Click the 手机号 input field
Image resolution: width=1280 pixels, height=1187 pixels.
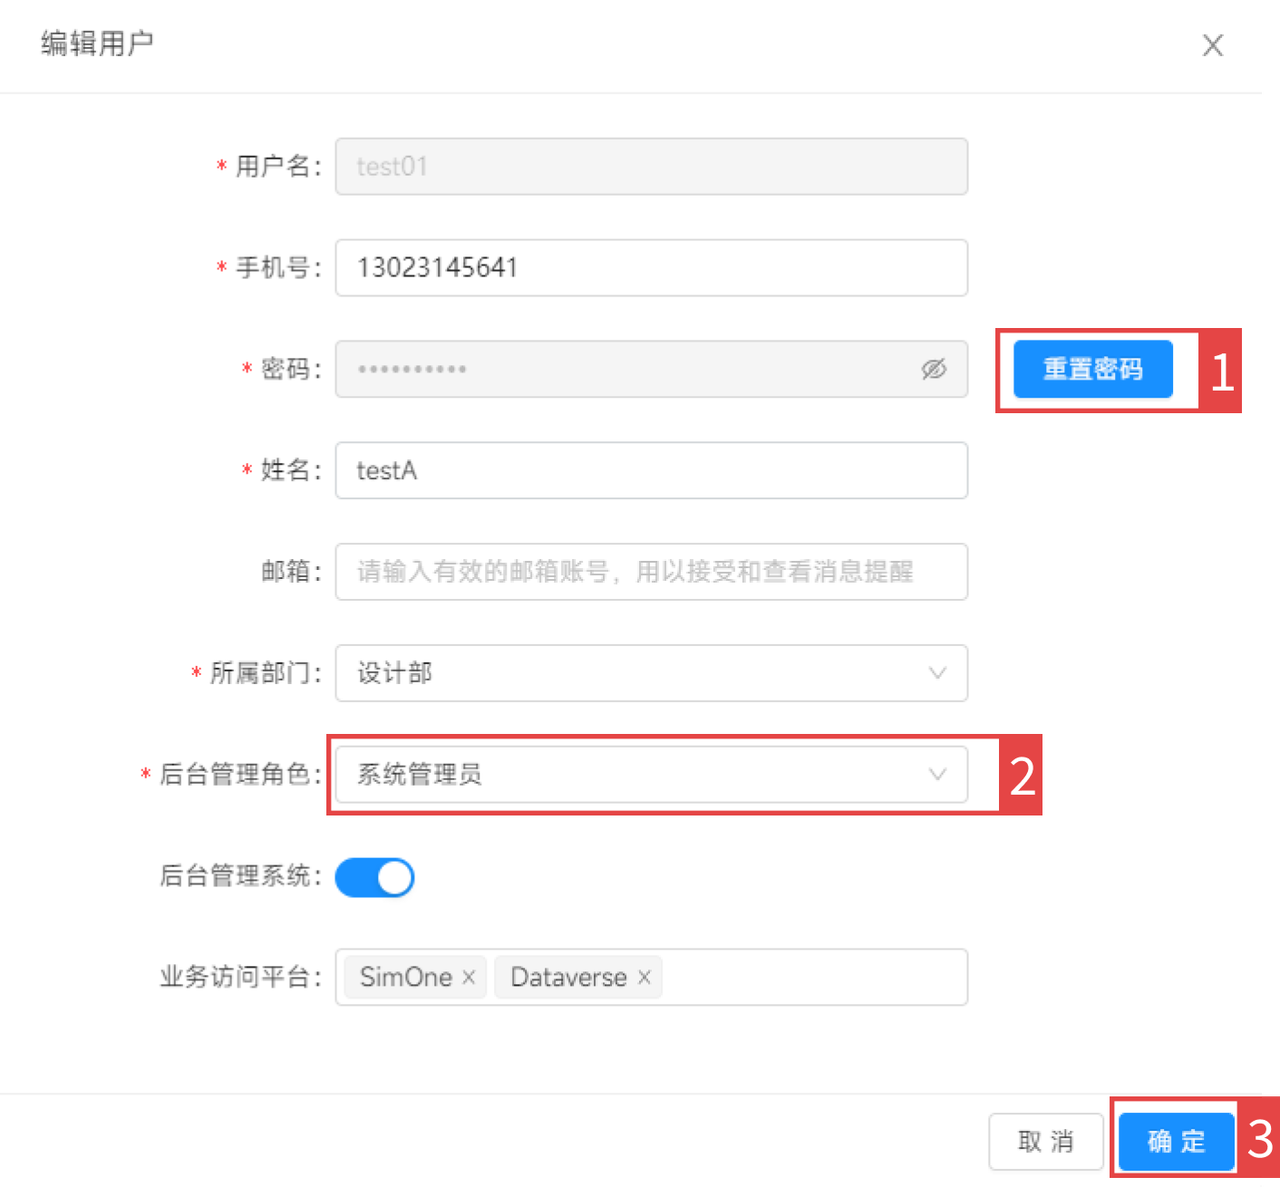(650, 268)
